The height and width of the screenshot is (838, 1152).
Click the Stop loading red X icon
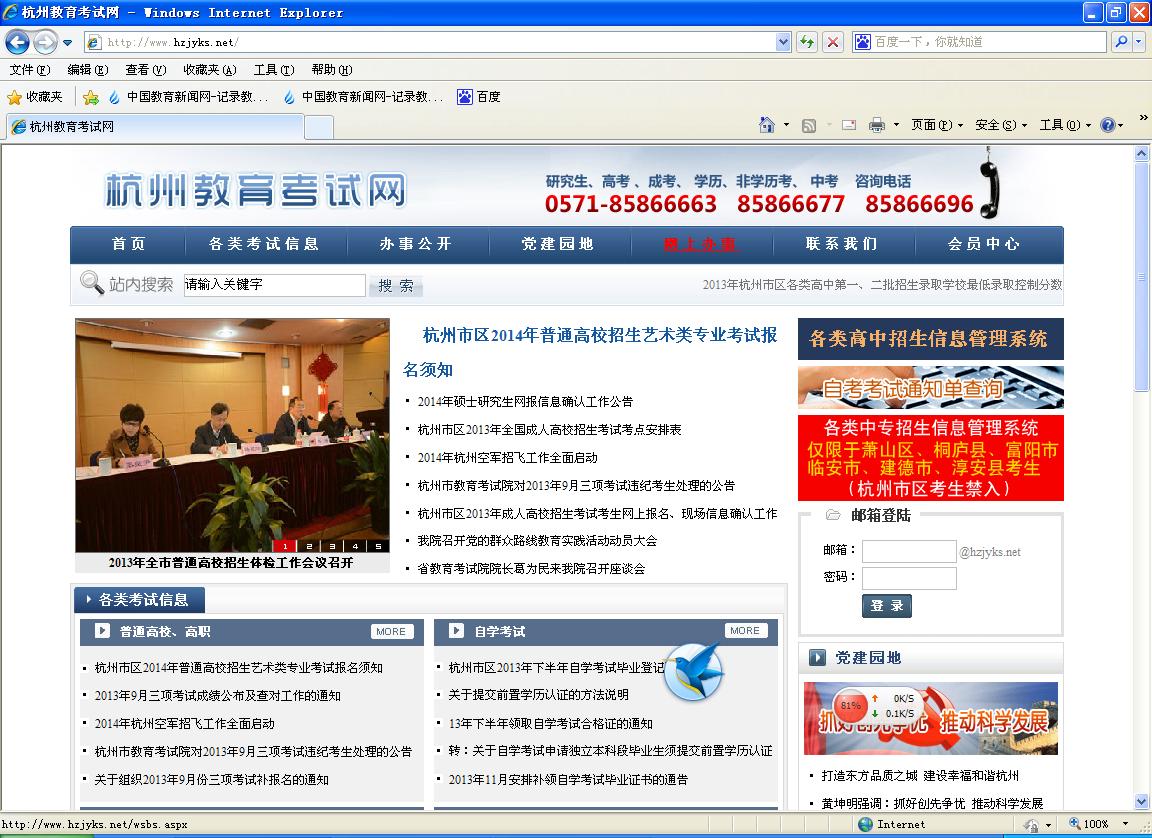[x=832, y=42]
